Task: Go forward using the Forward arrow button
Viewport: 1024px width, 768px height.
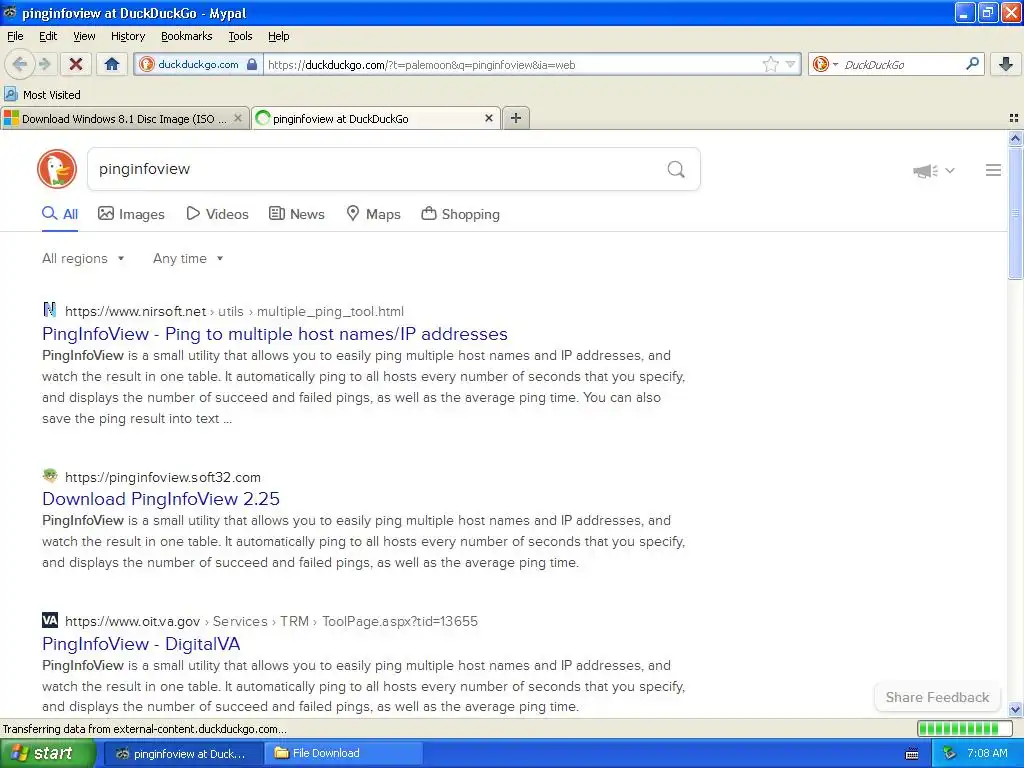Action: pos(44,64)
